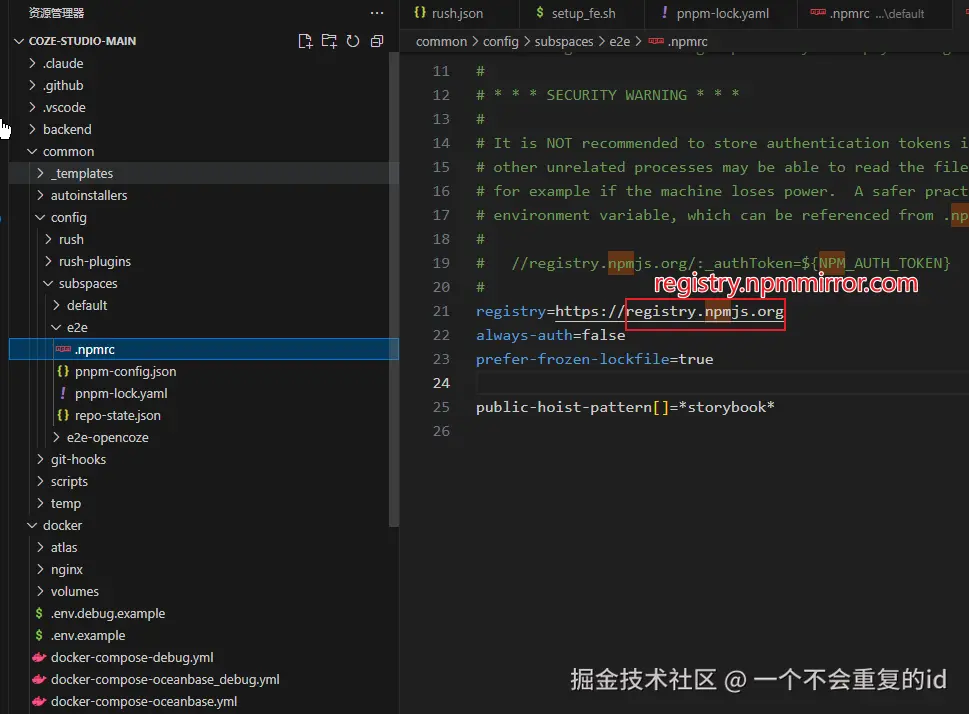Expand the .vscode folder
969x714 pixels.
point(32,108)
